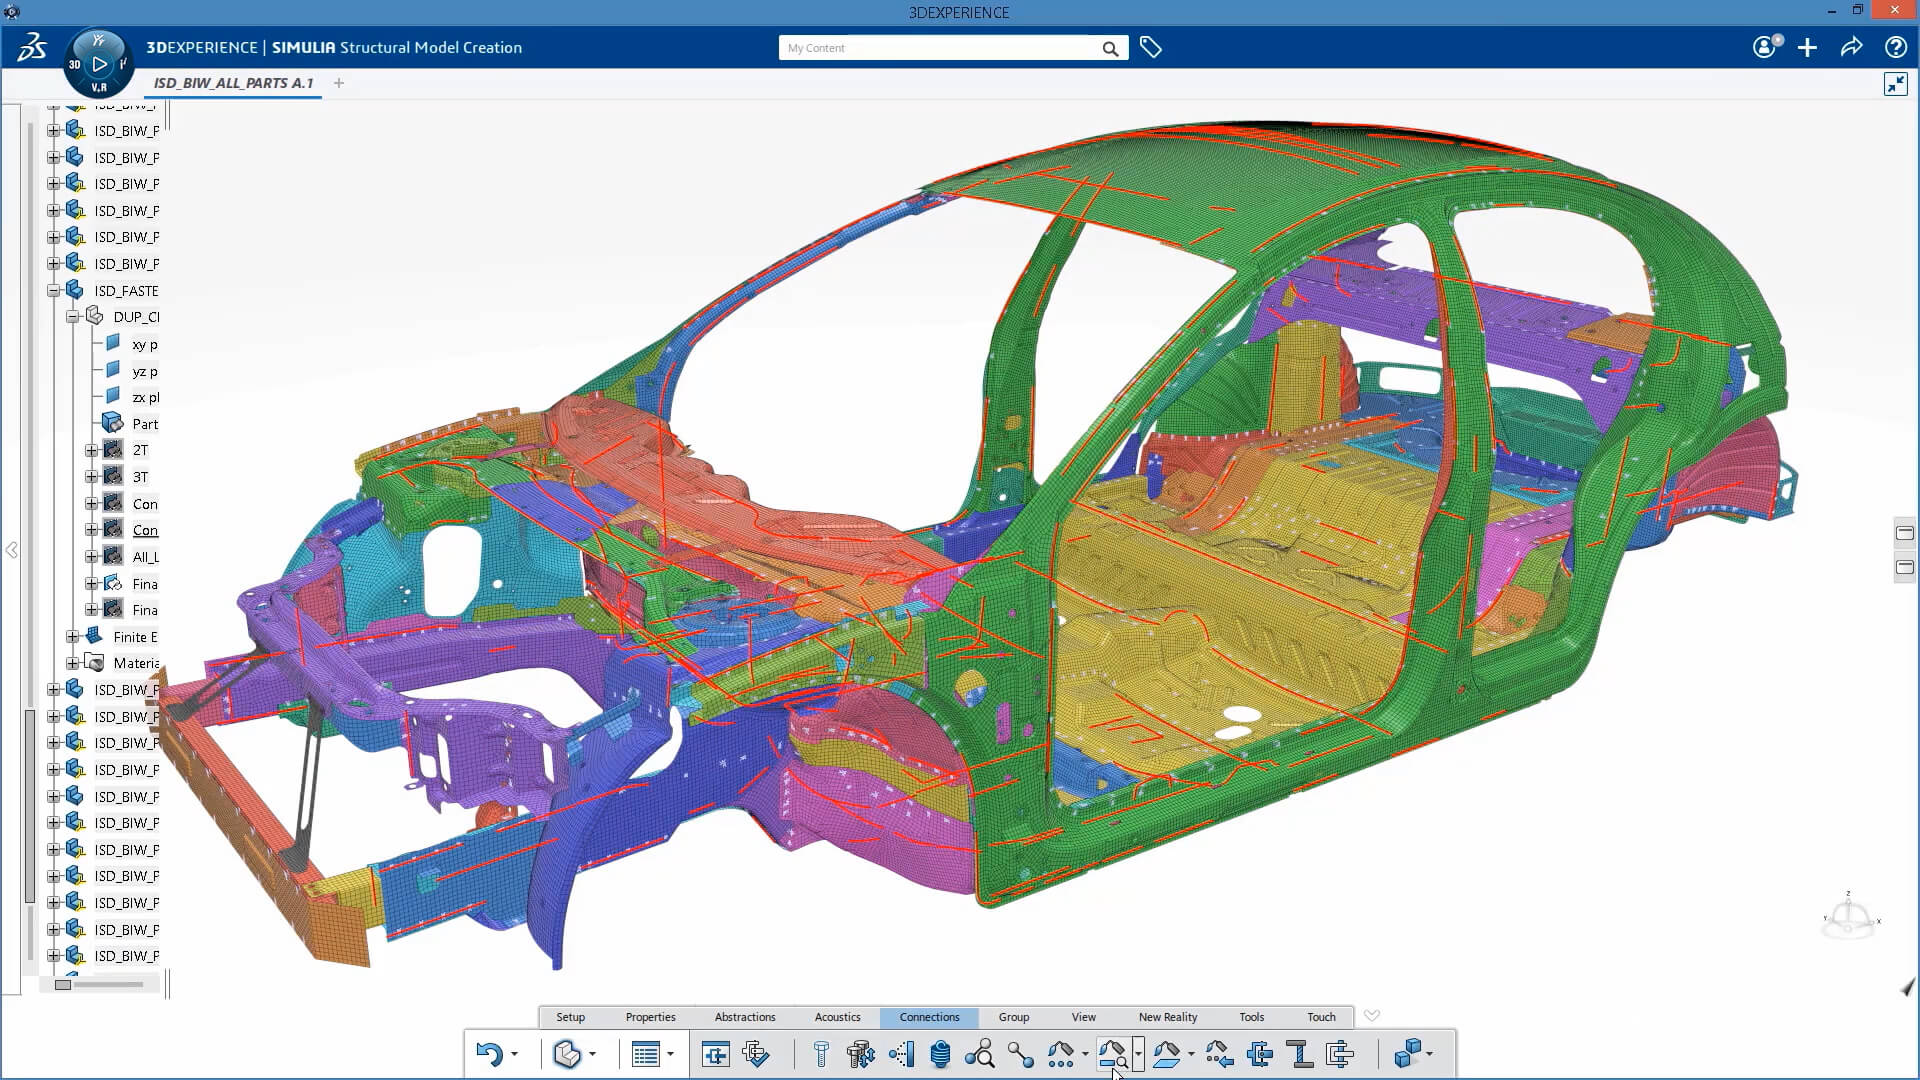
Task: Open the View menu tab
Action: (1083, 1015)
